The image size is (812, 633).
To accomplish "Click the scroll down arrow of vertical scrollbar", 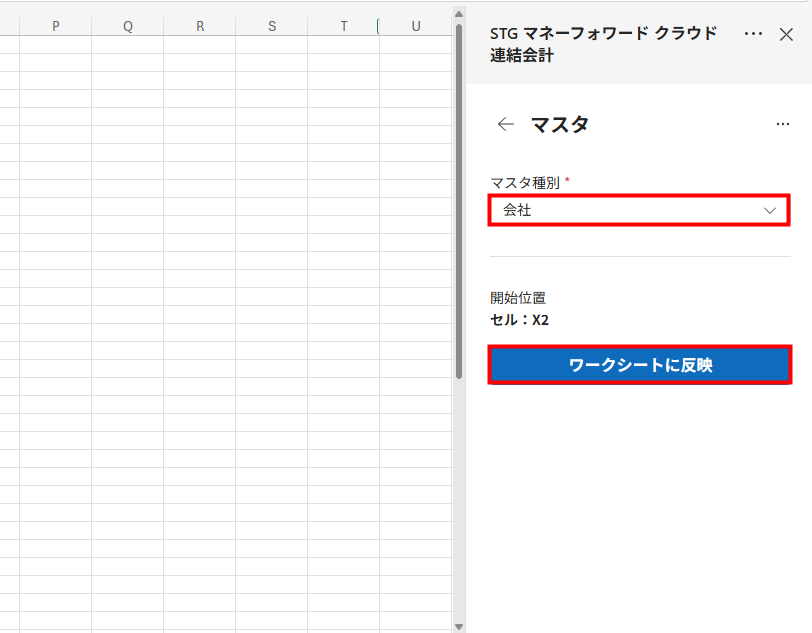I will [x=459, y=625].
